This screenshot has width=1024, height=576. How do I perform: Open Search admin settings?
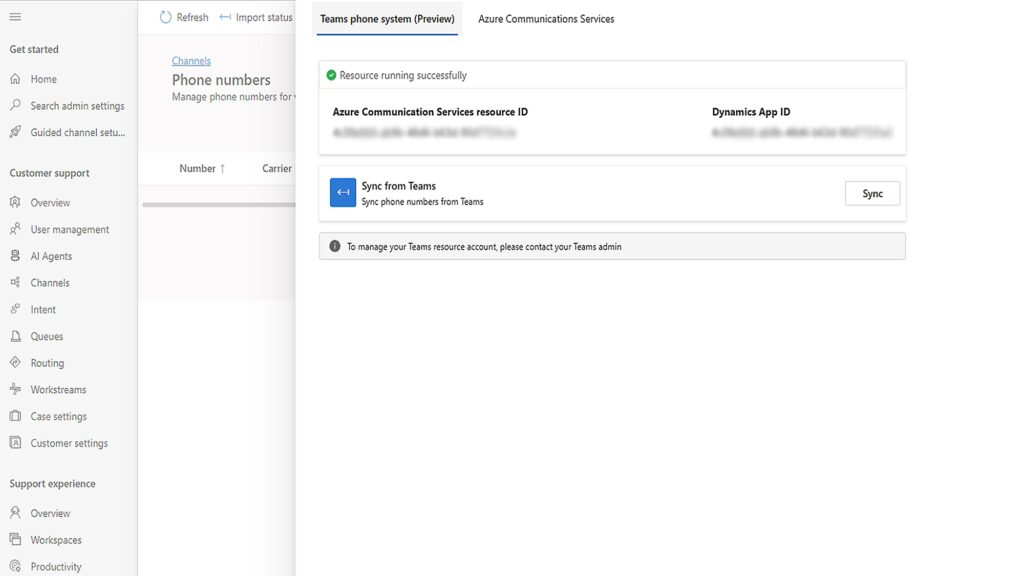click(77, 106)
